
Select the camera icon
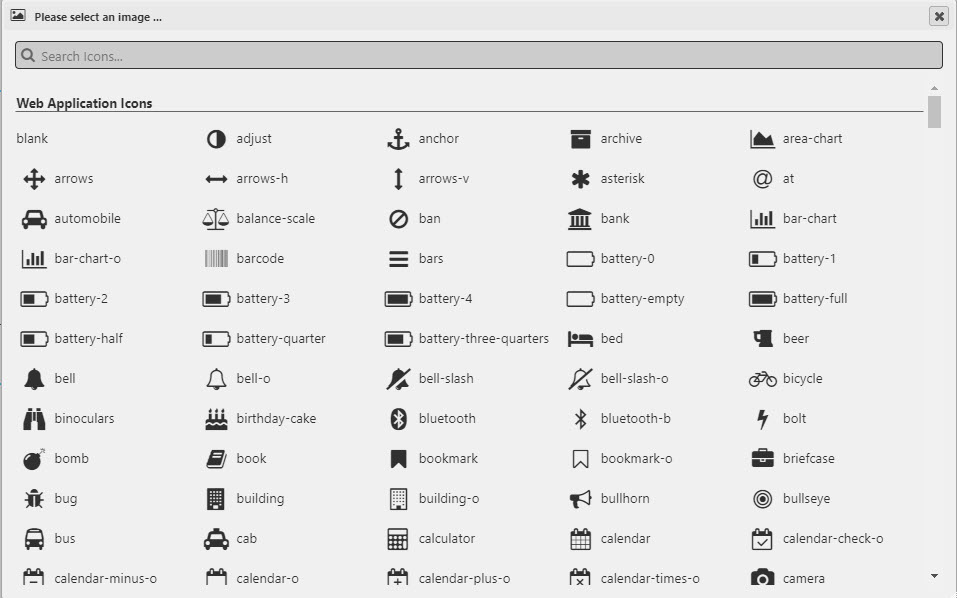pos(761,578)
